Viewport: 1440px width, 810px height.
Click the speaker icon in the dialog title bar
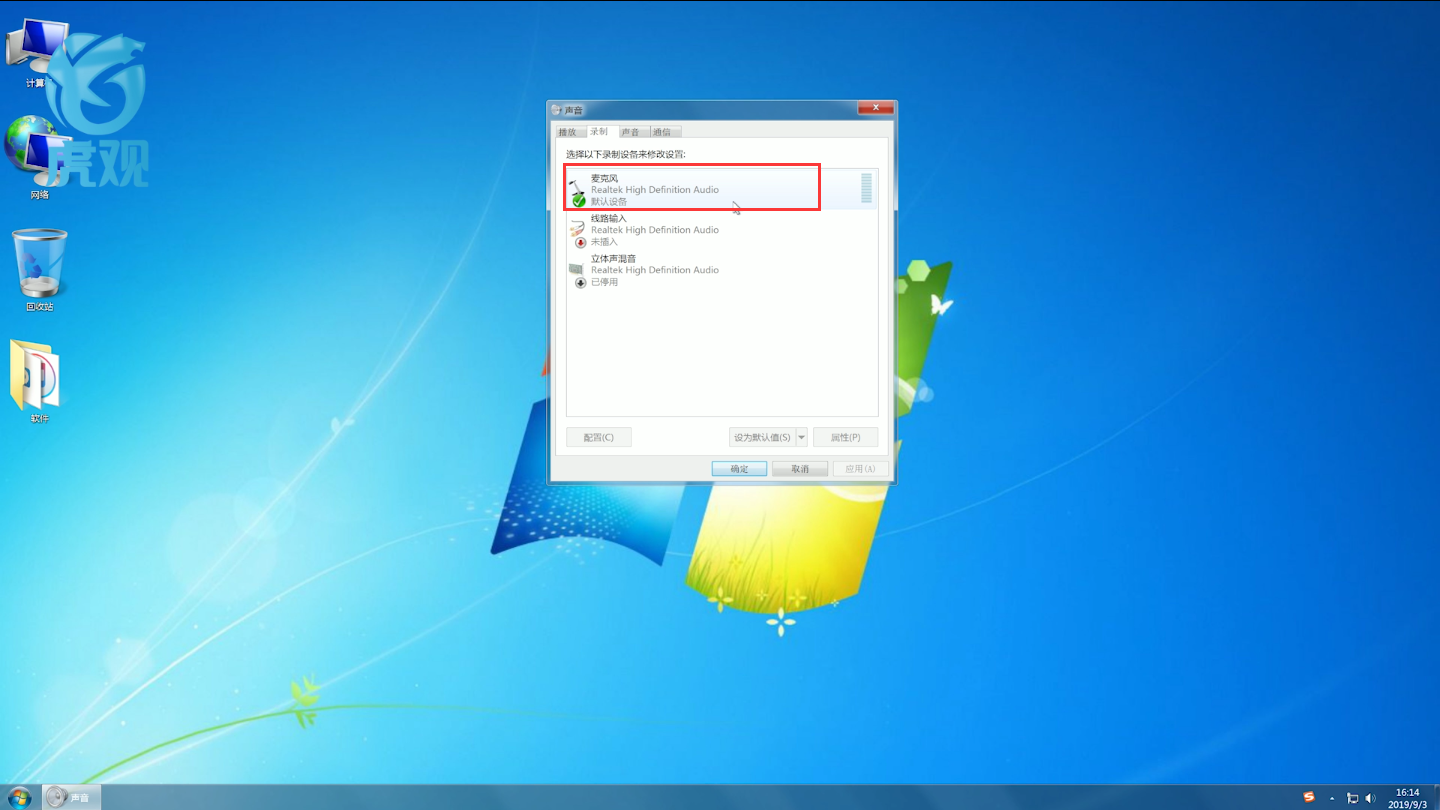[x=557, y=110]
